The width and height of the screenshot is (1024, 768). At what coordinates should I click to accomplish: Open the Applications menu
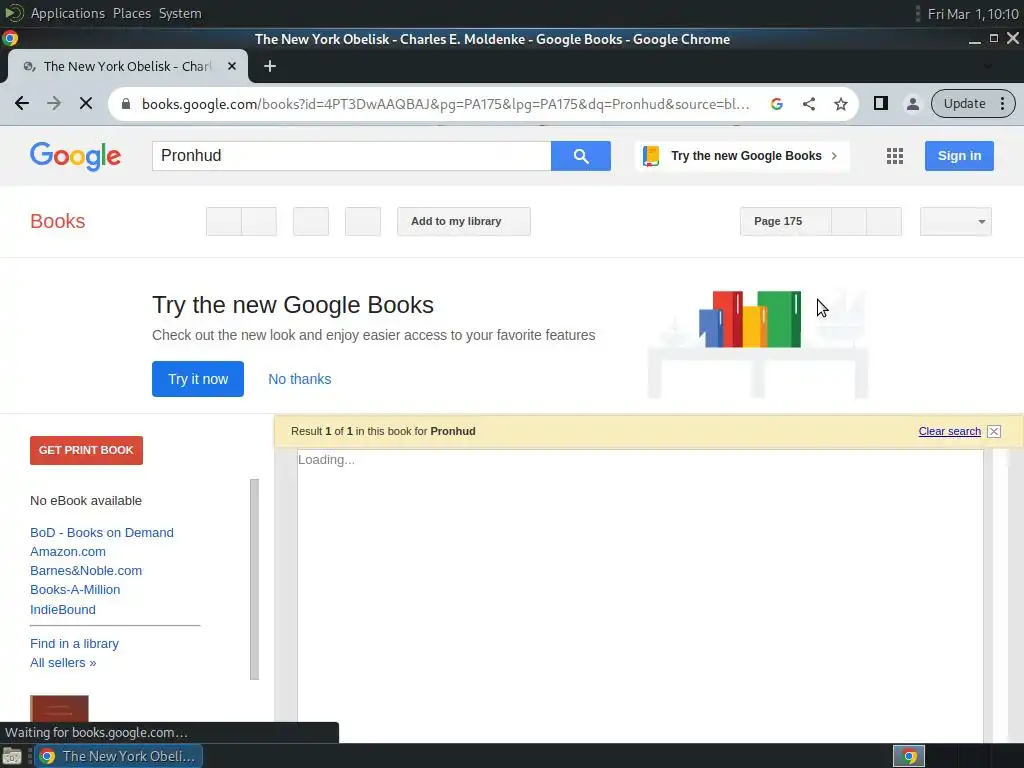click(67, 13)
